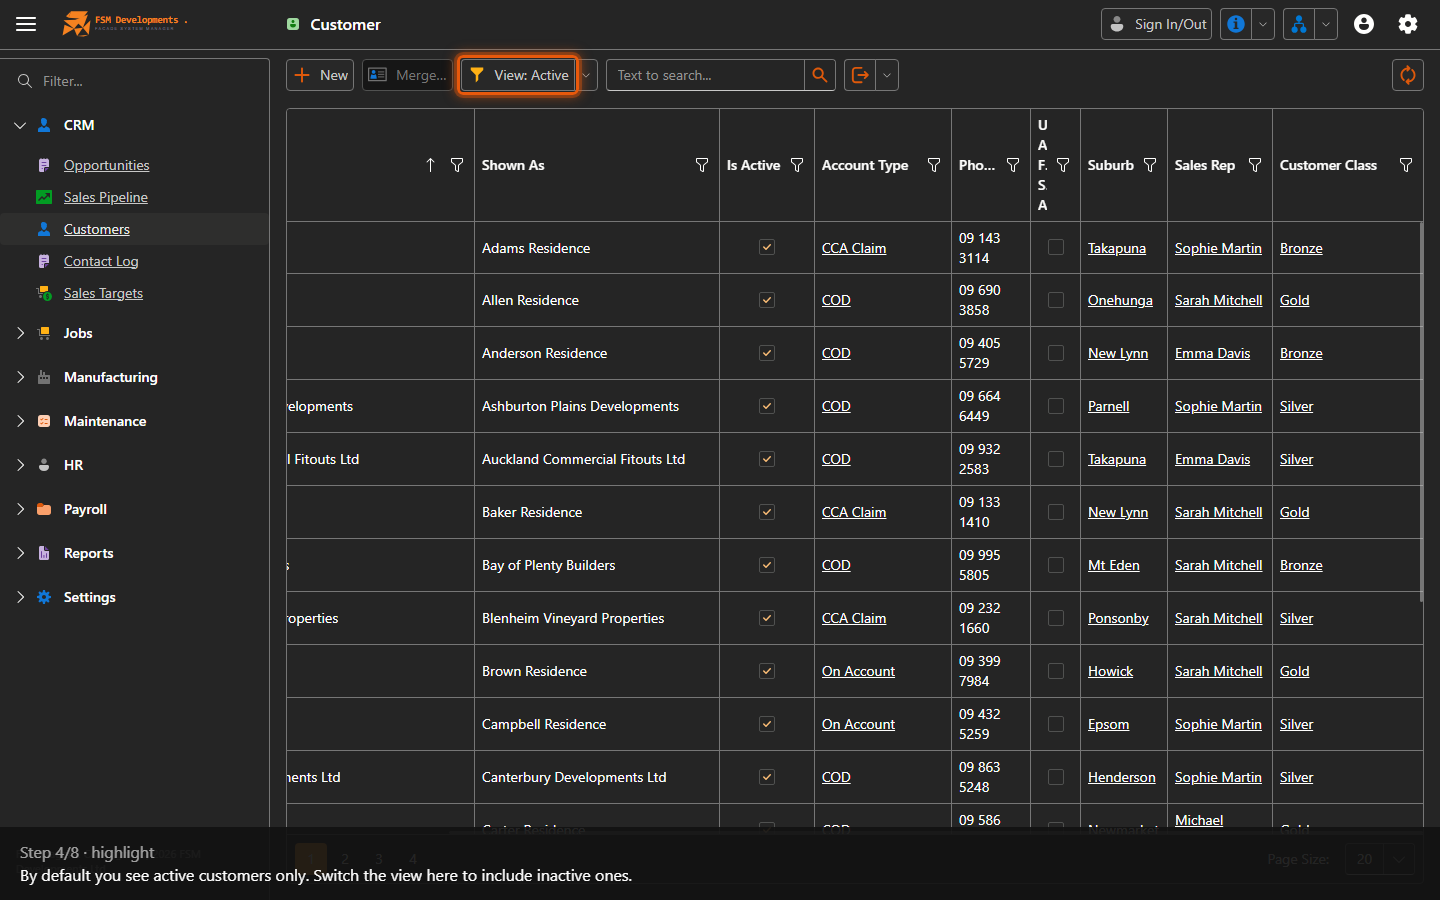The height and width of the screenshot is (900, 1440).
Task: Click the Opportunities sidebar icon
Action: pos(44,165)
